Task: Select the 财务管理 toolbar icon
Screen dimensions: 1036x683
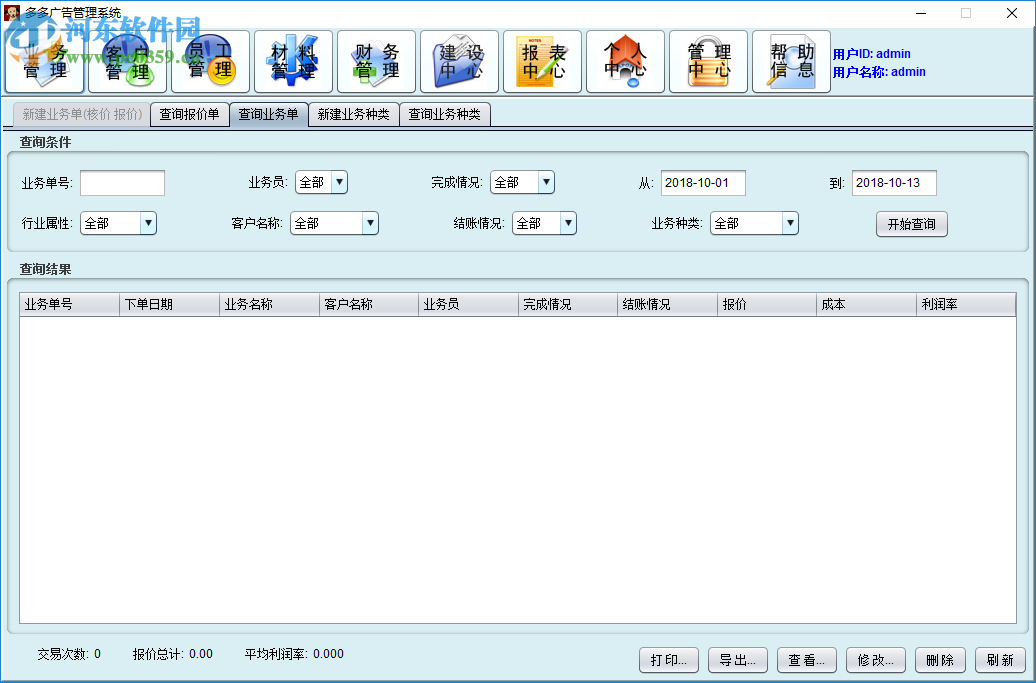Action: click(376, 61)
